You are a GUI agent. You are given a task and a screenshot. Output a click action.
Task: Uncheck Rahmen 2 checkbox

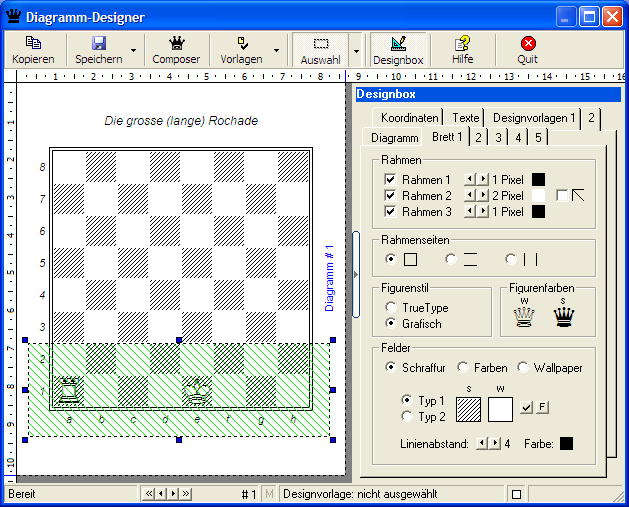click(x=390, y=195)
